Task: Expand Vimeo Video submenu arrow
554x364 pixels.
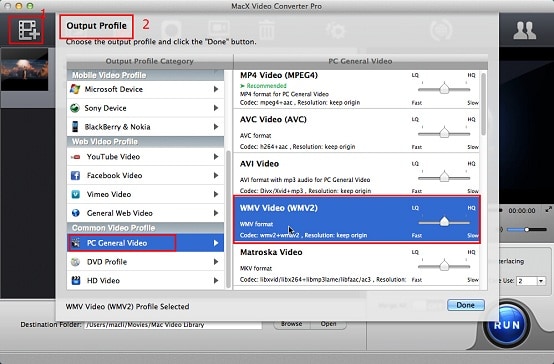Action: (x=216, y=194)
